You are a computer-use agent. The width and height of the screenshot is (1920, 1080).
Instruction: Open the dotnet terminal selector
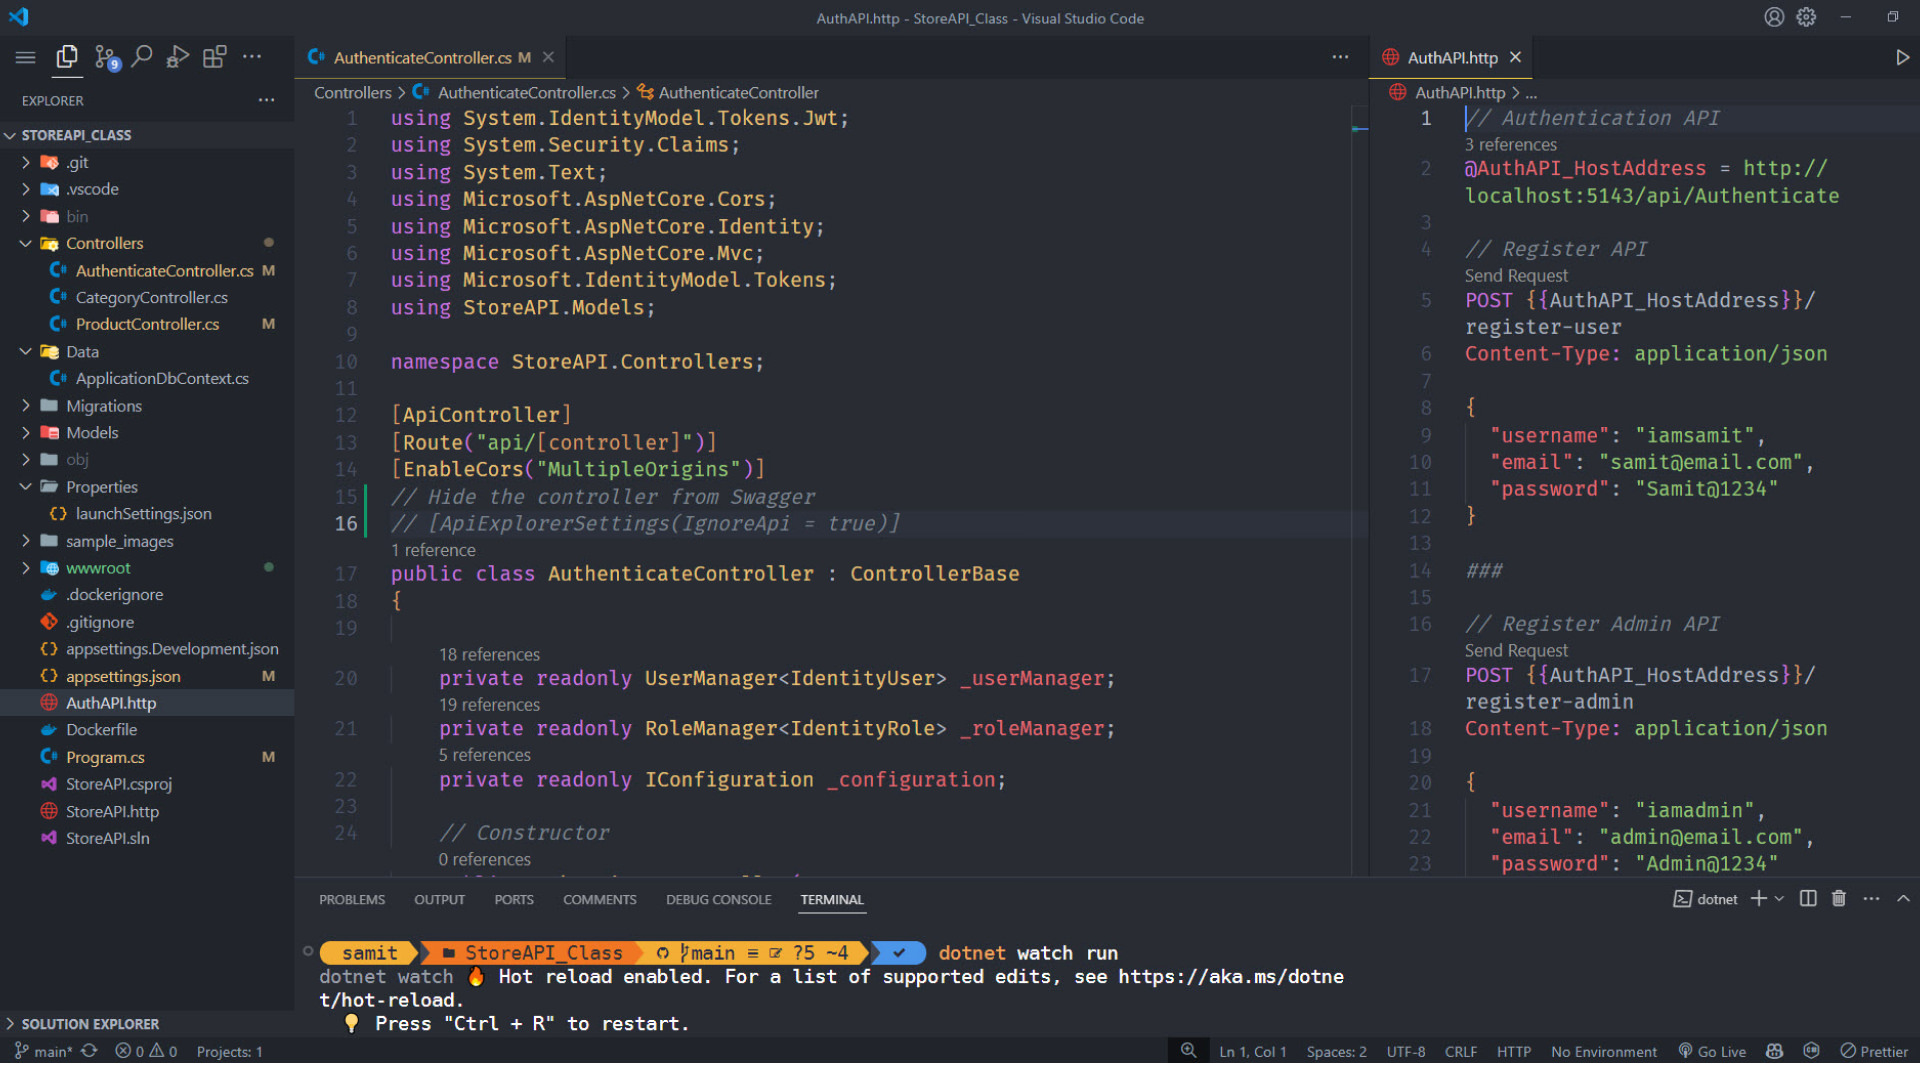point(1706,899)
